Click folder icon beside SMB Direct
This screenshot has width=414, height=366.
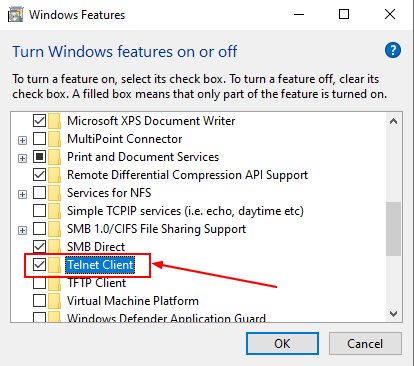pos(54,247)
